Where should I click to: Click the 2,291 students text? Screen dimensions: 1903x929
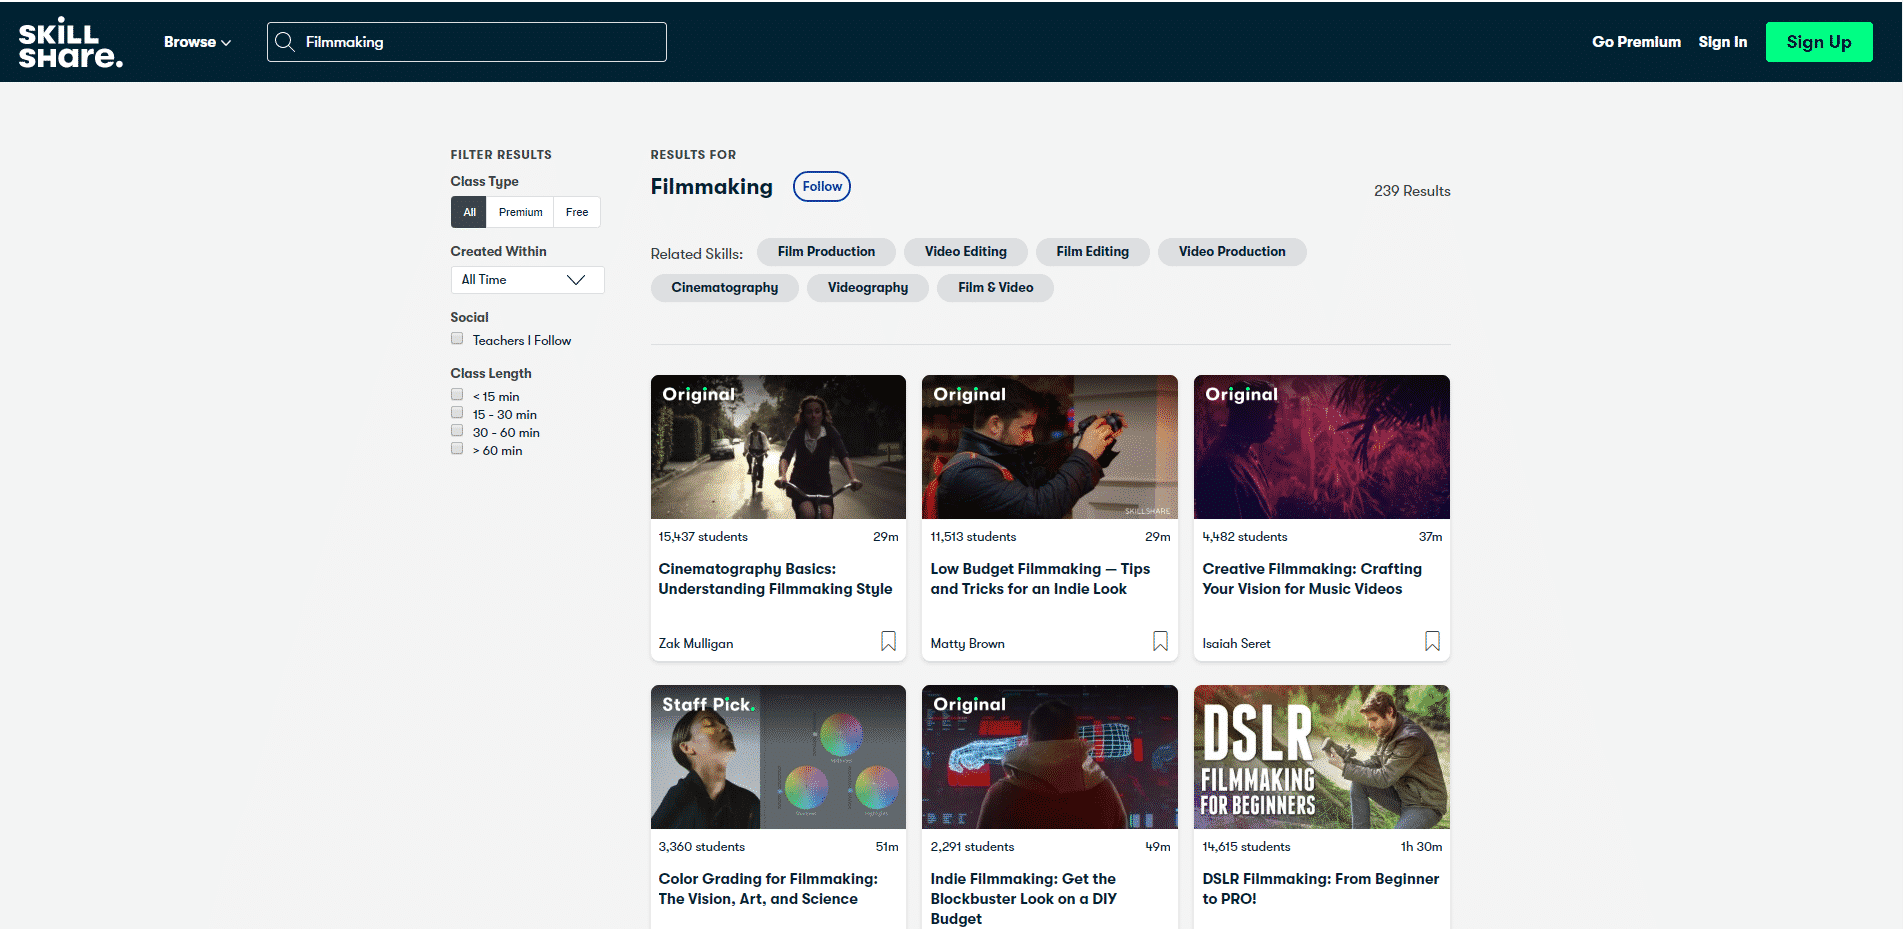pos(972,847)
